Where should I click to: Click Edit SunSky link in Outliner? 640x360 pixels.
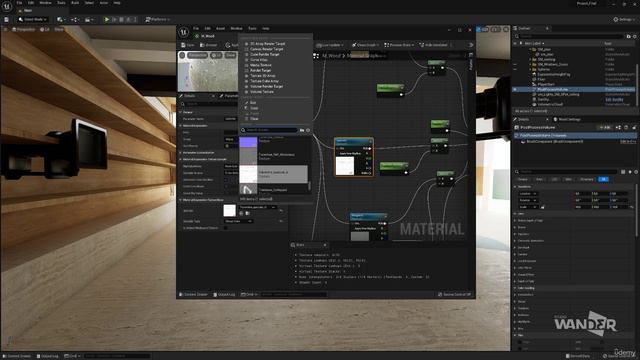pos(614,99)
